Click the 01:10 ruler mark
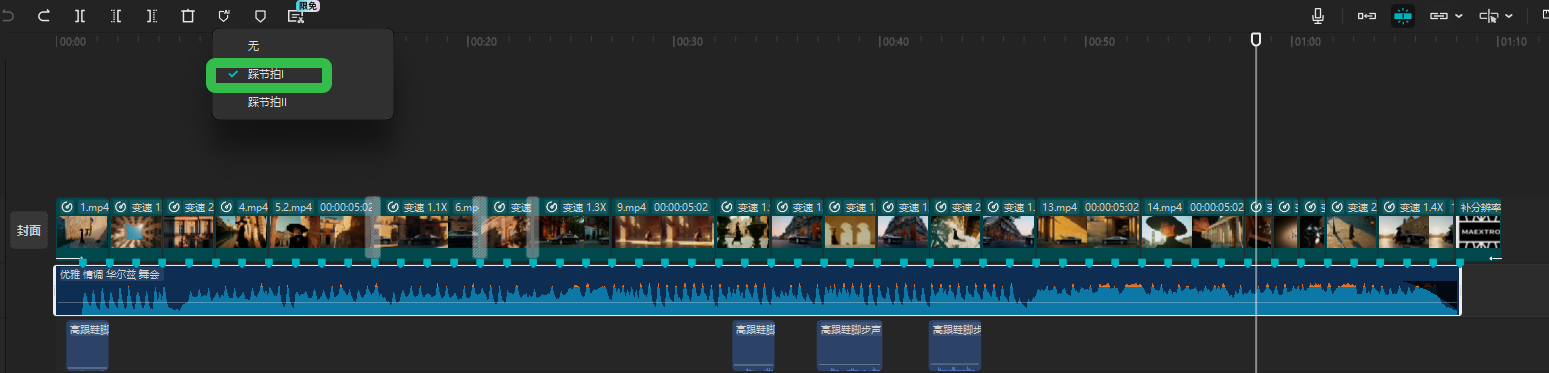Viewport: 1549px width, 373px height. pyautogui.click(x=1511, y=42)
